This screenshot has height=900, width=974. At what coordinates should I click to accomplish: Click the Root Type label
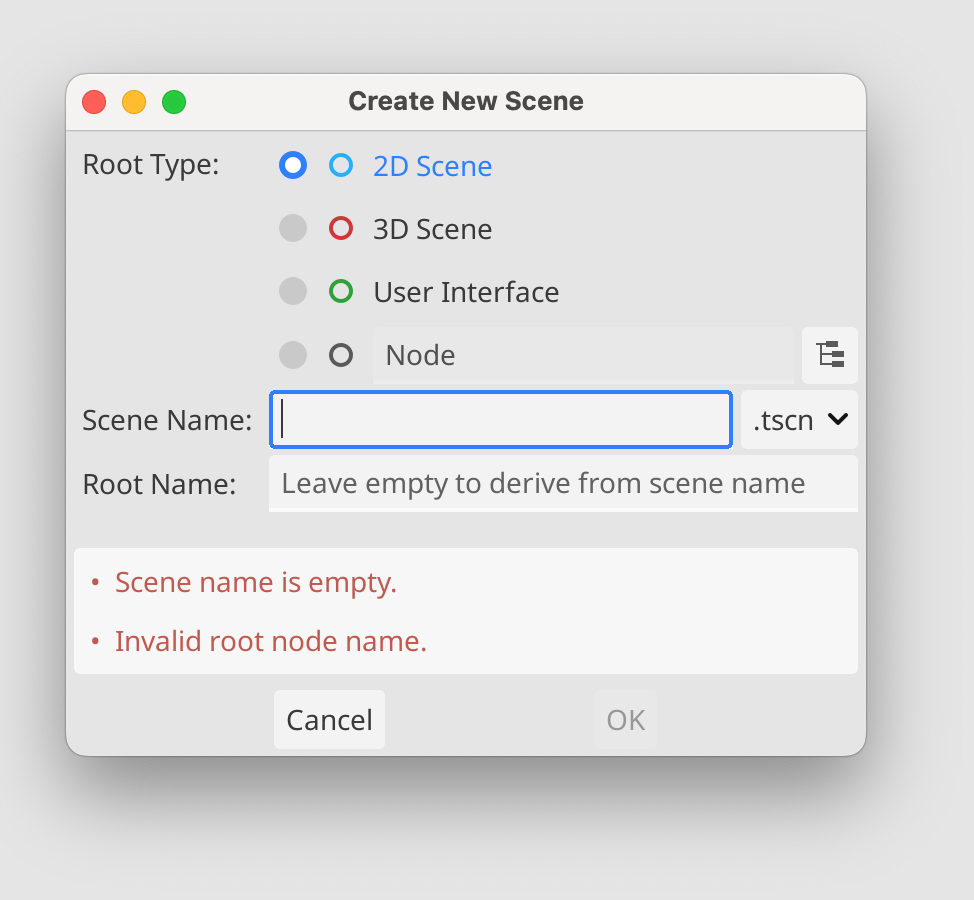pyautogui.click(x=151, y=165)
